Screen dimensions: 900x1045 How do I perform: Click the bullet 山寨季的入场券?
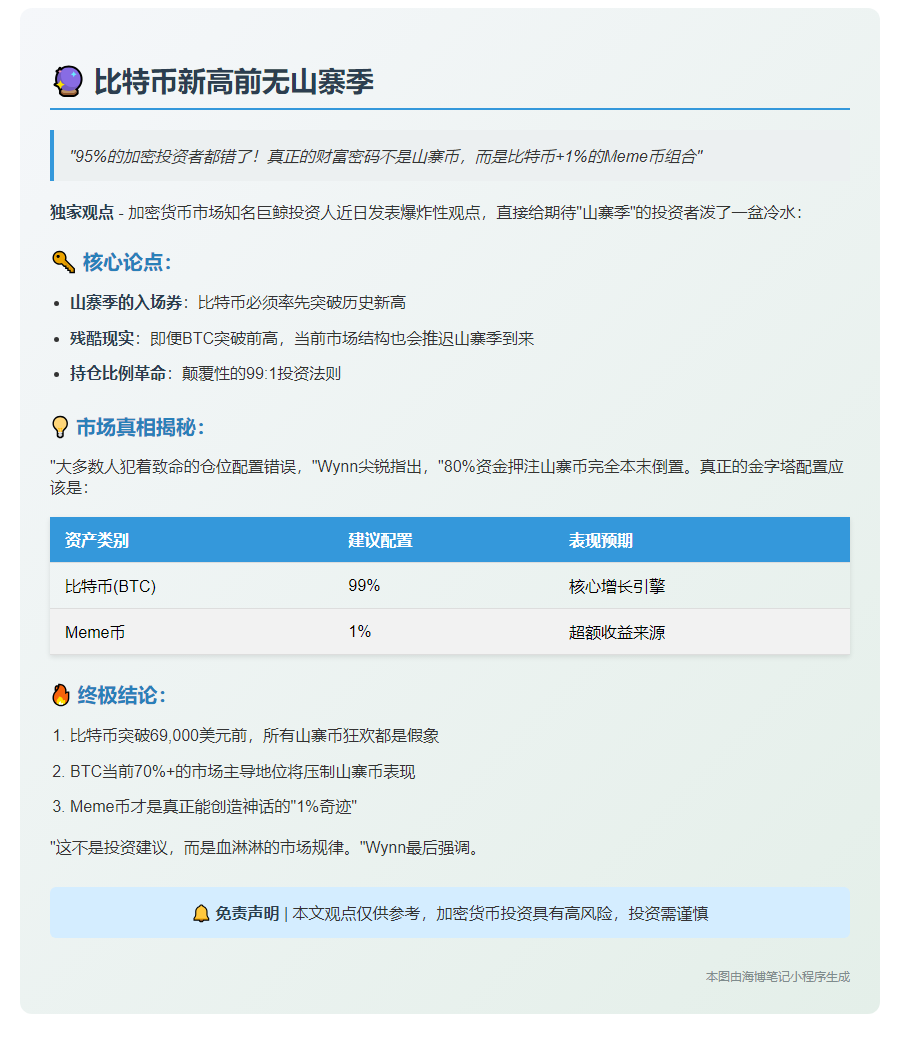pyautogui.click(x=238, y=303)
